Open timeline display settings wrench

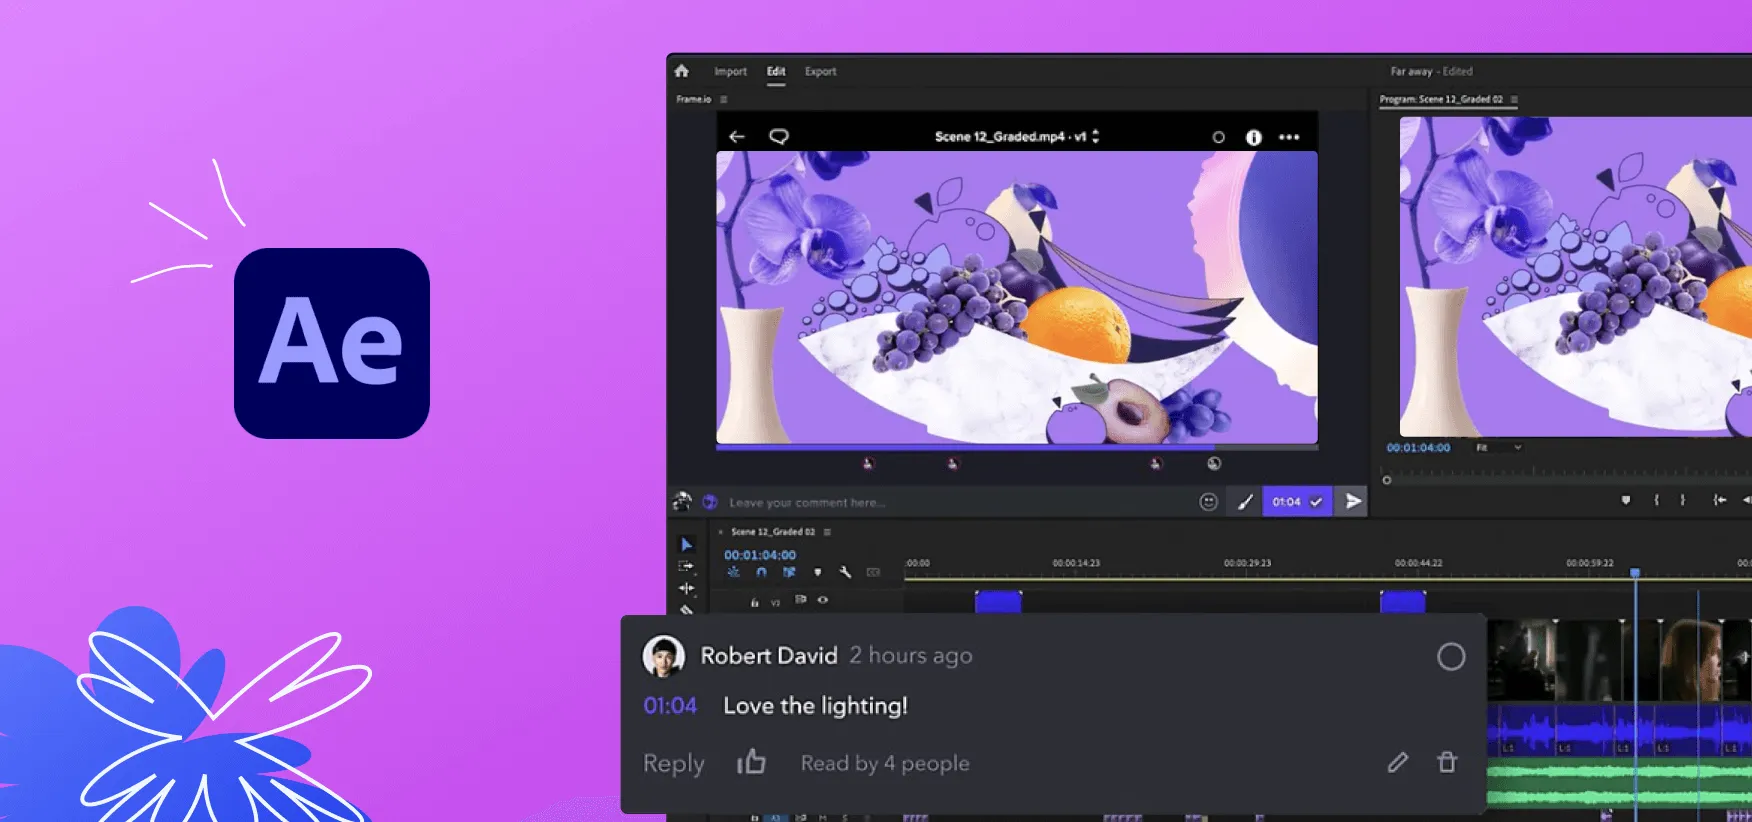pos(845,572)
